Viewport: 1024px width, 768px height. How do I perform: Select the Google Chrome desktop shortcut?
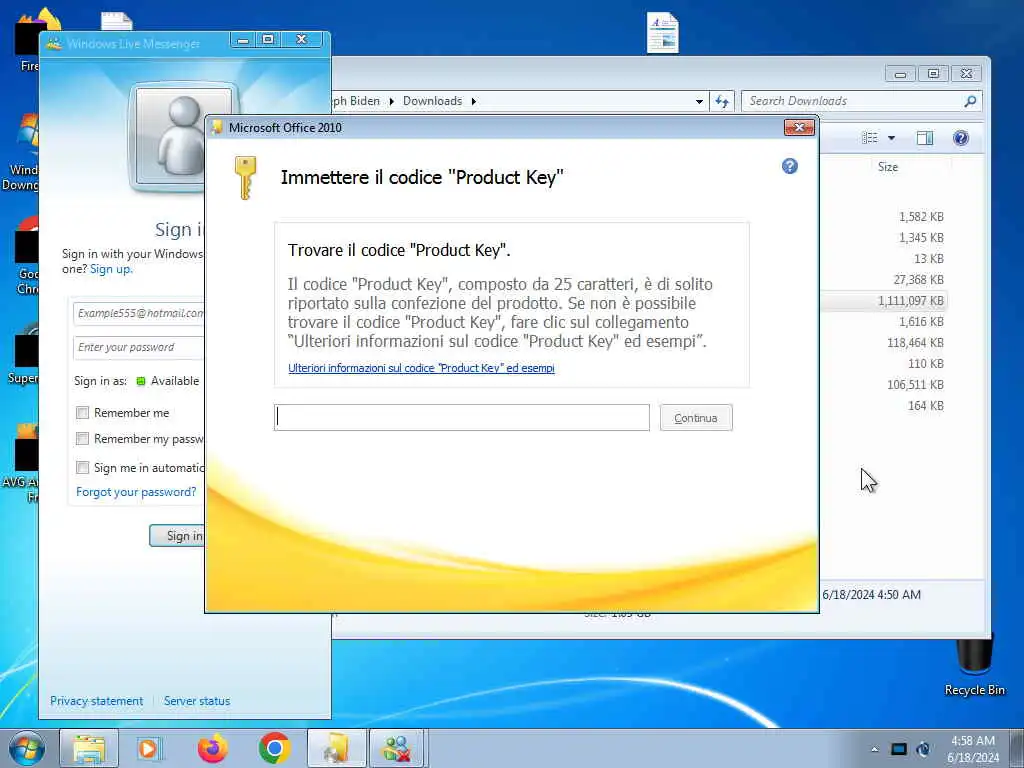(x=27, y=256)
